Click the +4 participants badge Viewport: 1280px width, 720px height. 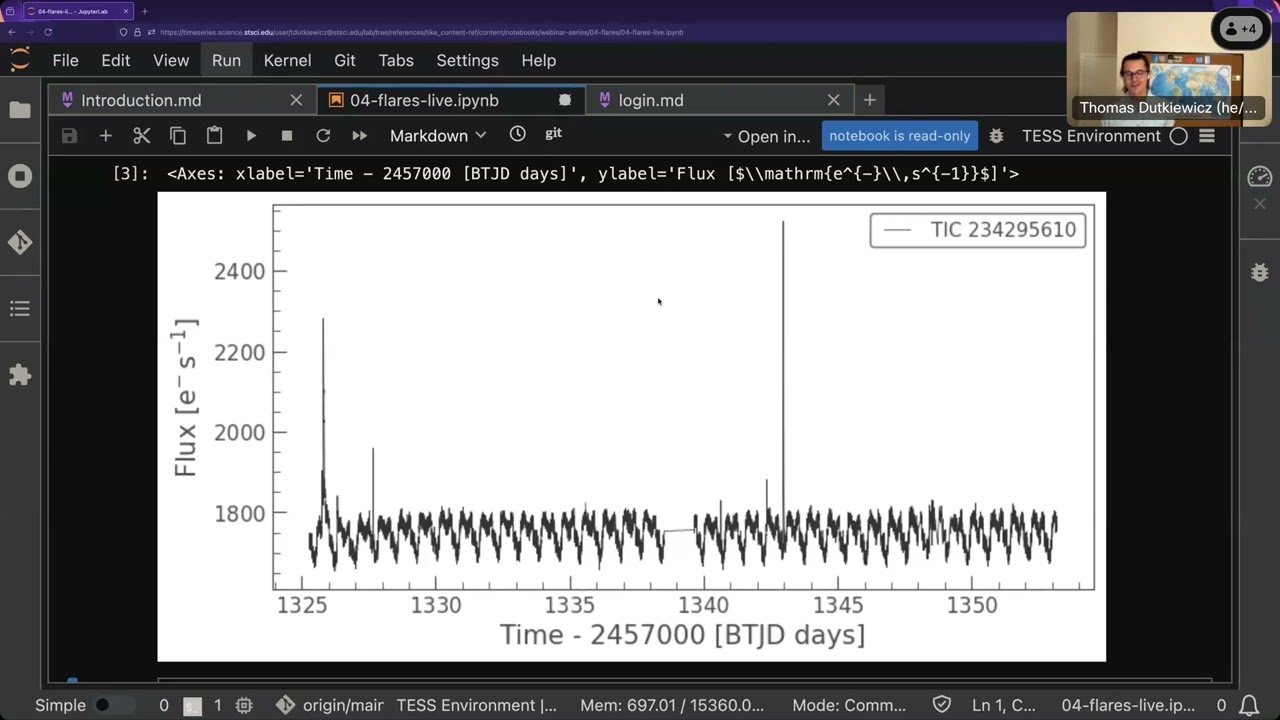click(1240, 29)
